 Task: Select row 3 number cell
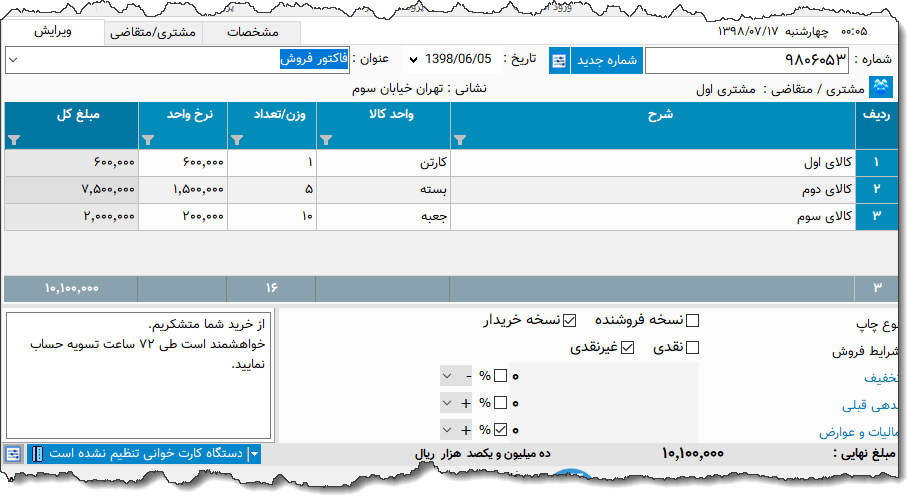pos(876,216)
